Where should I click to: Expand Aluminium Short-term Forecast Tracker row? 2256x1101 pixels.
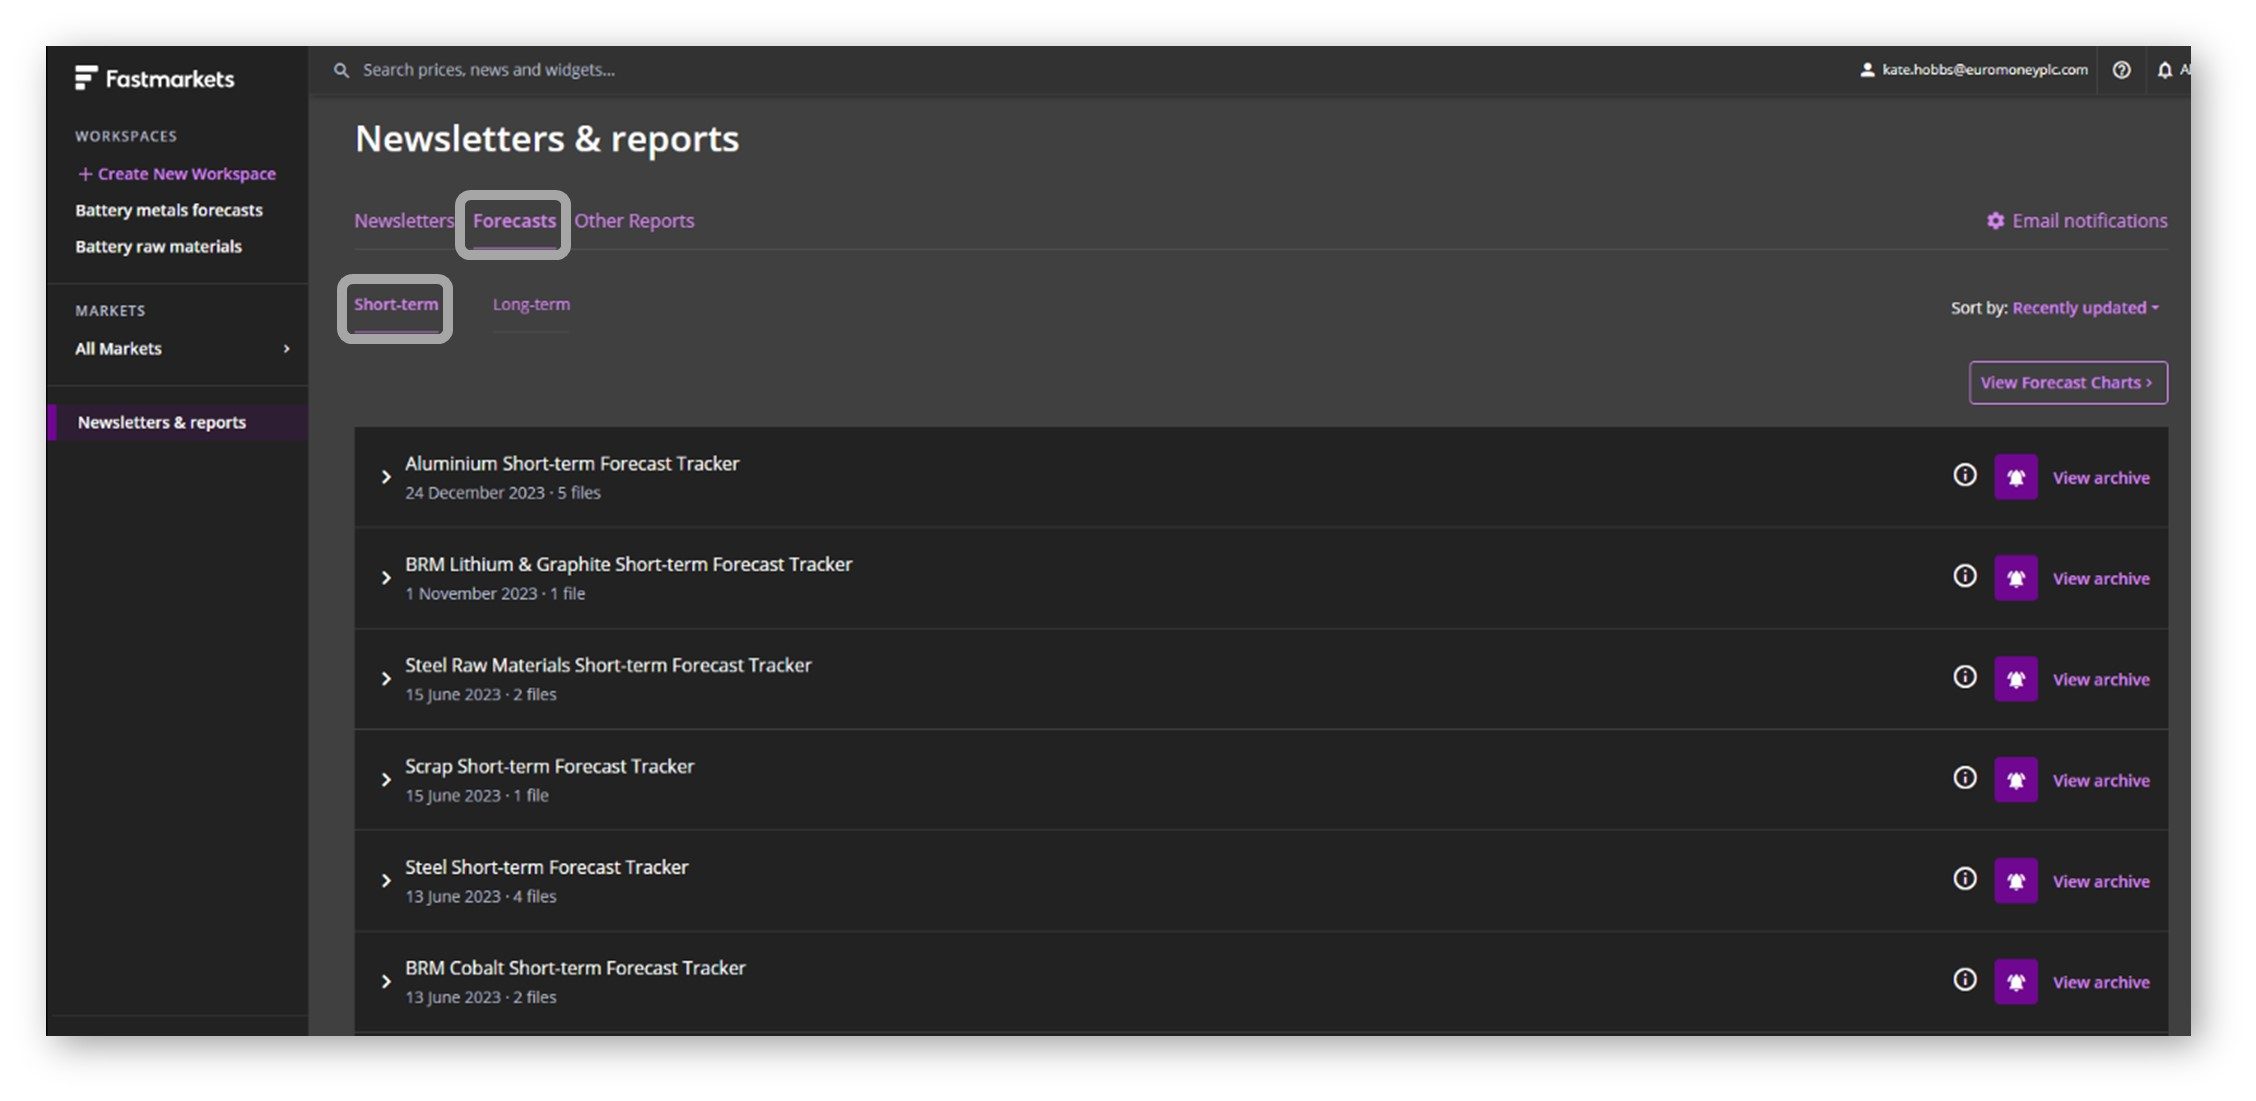pyautogui.click(x=386, y=477)
